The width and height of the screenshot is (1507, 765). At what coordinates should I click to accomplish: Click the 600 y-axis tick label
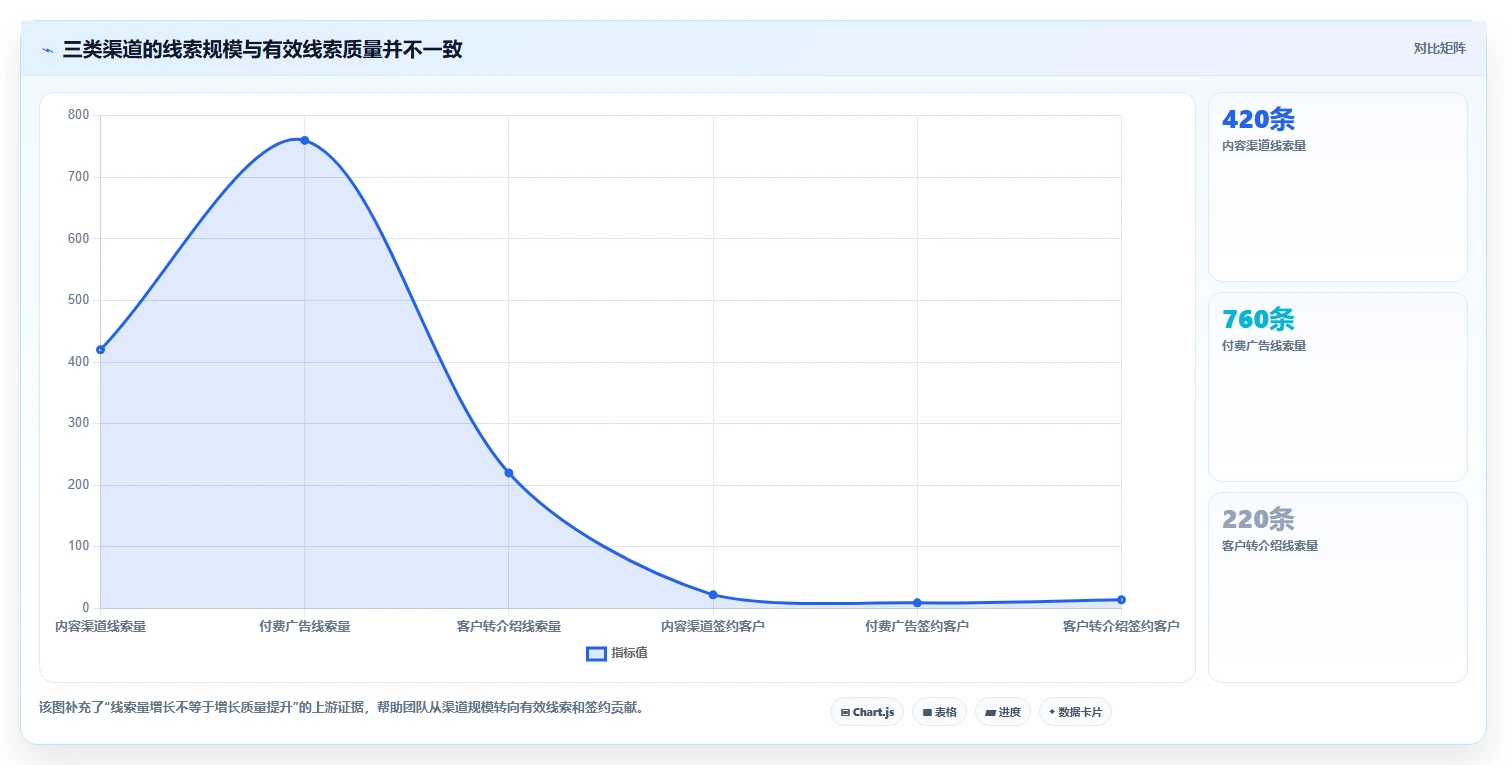point(79,238)
